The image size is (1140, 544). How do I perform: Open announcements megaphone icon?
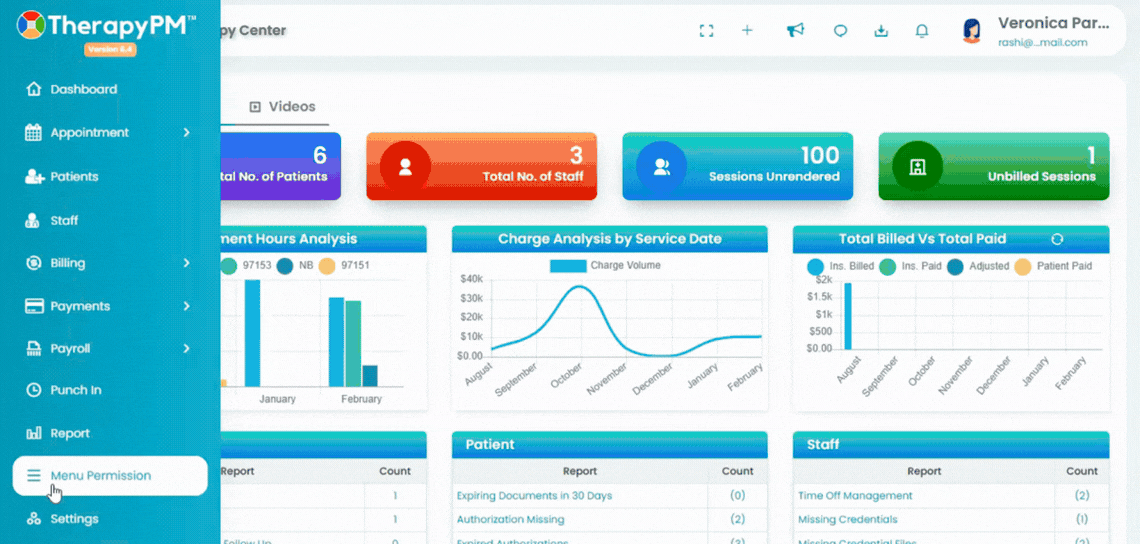click(795, 31)
